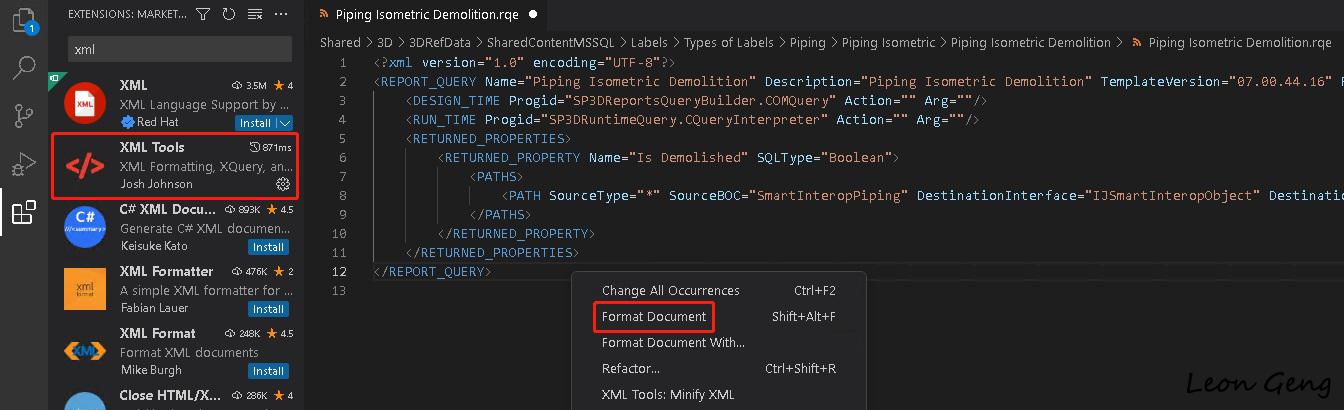Screen dimensions: 1344x410
Task: Install the XML Formatter by Fabian Lauer
Action: coord(268,309)
